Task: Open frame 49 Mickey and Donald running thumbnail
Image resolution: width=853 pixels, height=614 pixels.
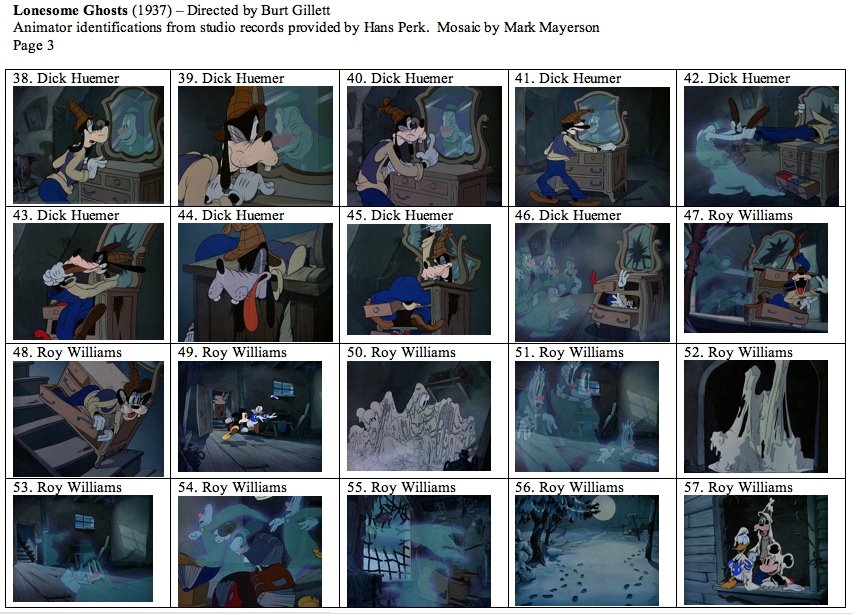Action: pyautogui.click(x=250, y=417)
